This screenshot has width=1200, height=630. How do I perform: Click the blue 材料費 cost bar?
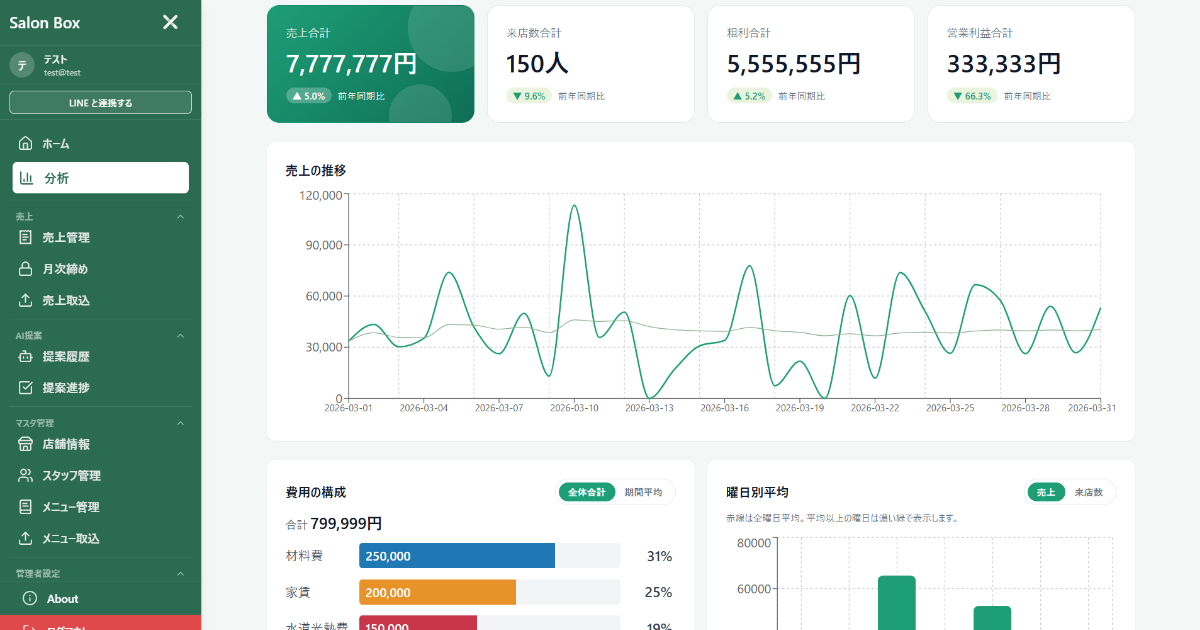point(457,556)
